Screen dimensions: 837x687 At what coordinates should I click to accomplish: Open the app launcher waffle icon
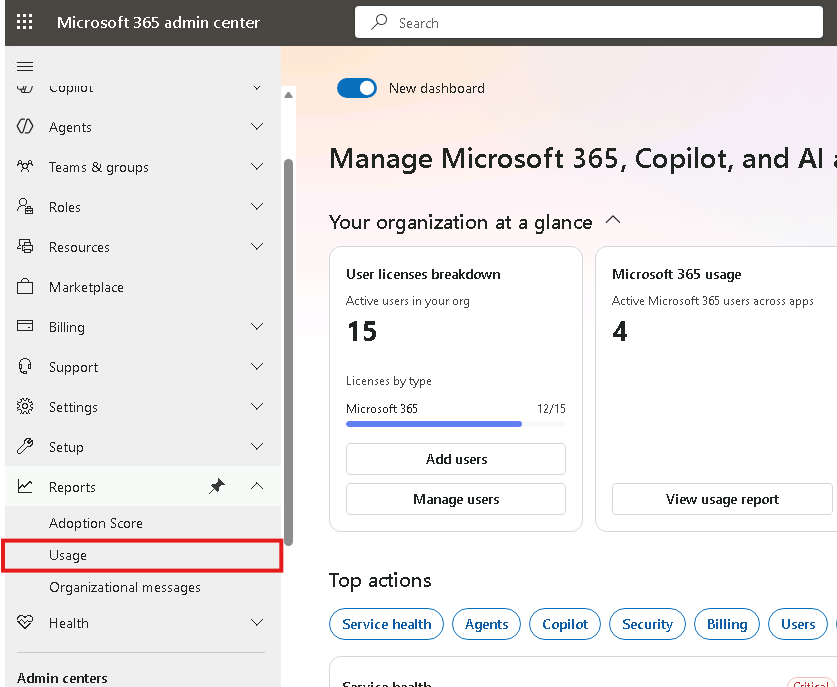coord(25,22)
